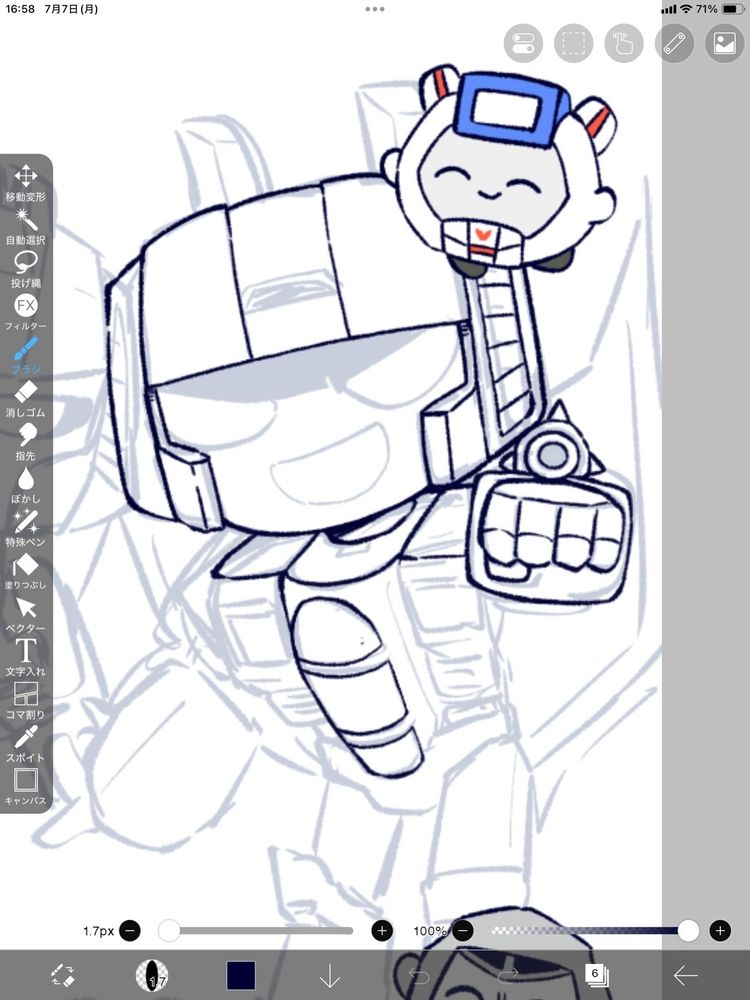Viewport: 750px width, 1000px height.
Task: Select the スポイト eyedropper tool
Action: pyautogui.click(x=26, y=744)
